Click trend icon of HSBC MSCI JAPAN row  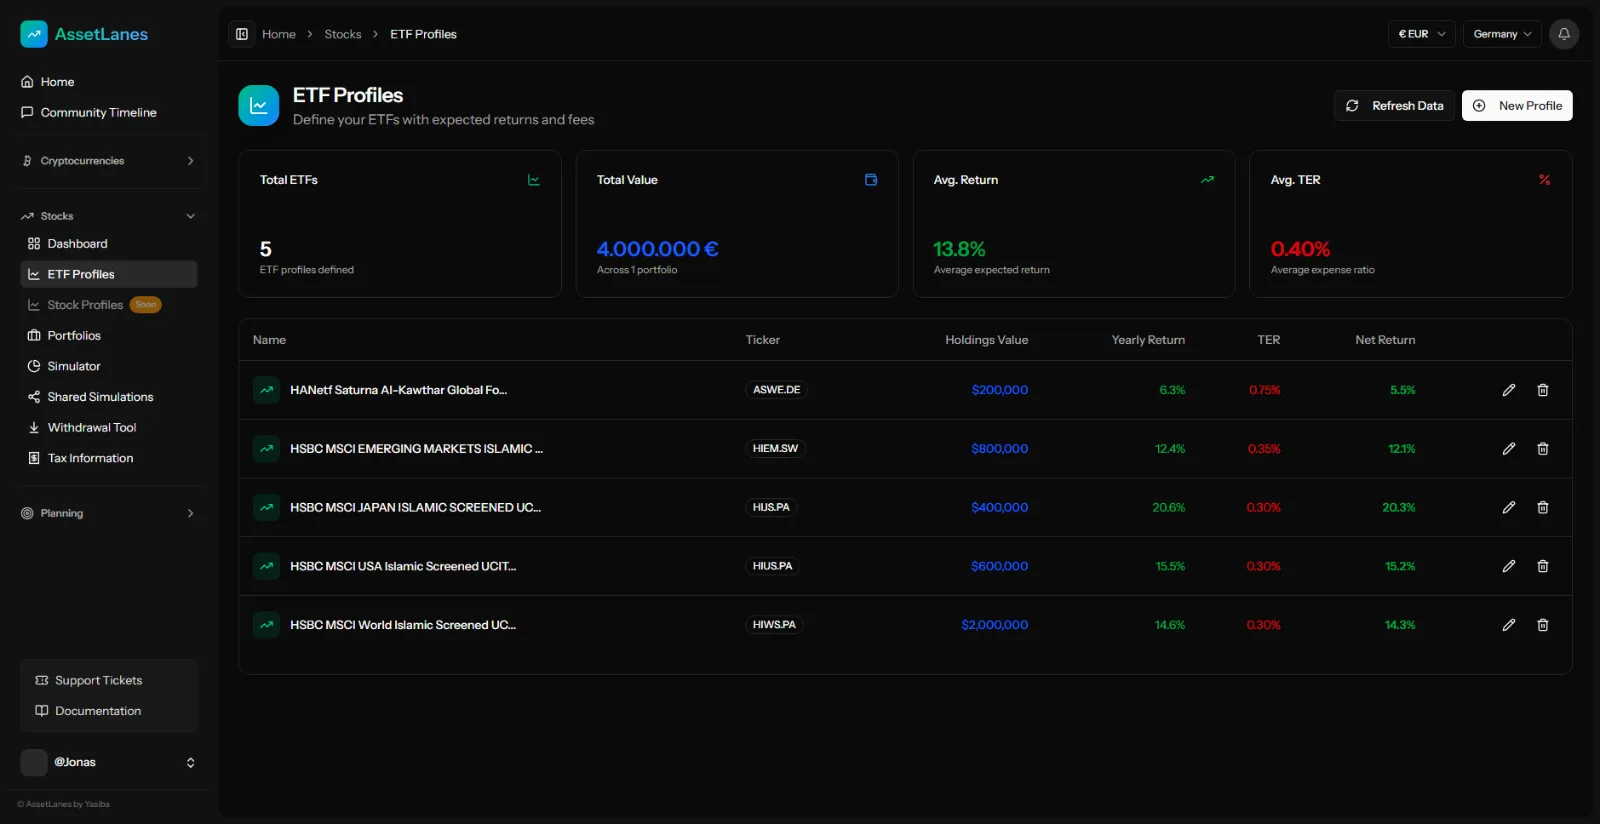(x=267, y=508)
